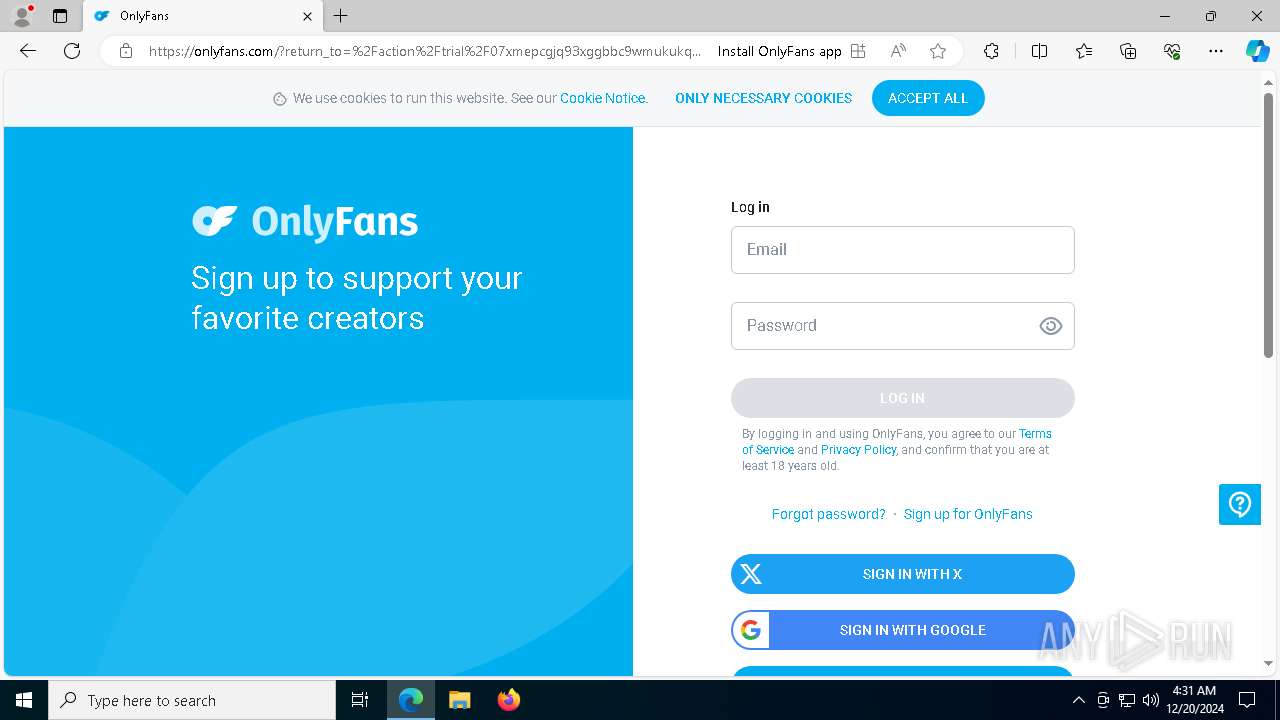Image resolution: width=1280 pixels, height=720 pixels.
Task: Open a new tab with plus icon
Action: click(x=341, y=16)
